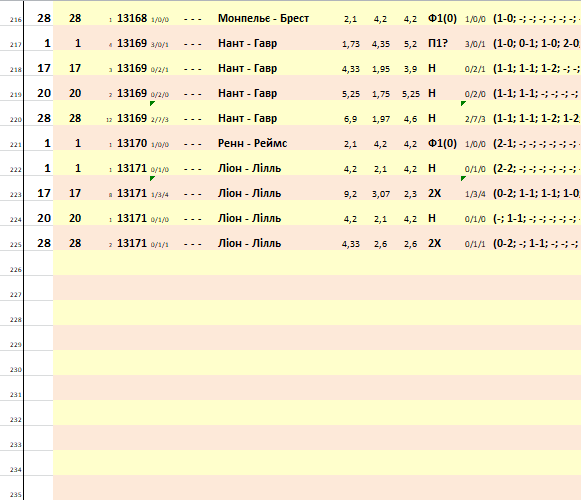Click the odds value 3,07
This screenshot has height=500, width=581.
pyautogui.click(x=381, y=194)
